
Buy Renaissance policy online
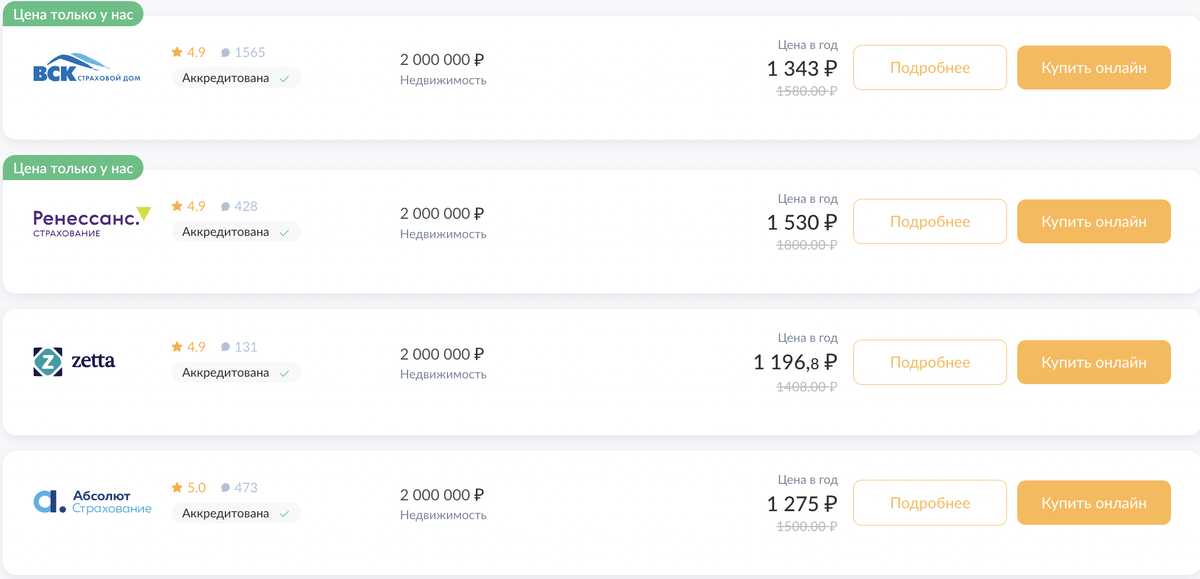(x=1093, y=222)
